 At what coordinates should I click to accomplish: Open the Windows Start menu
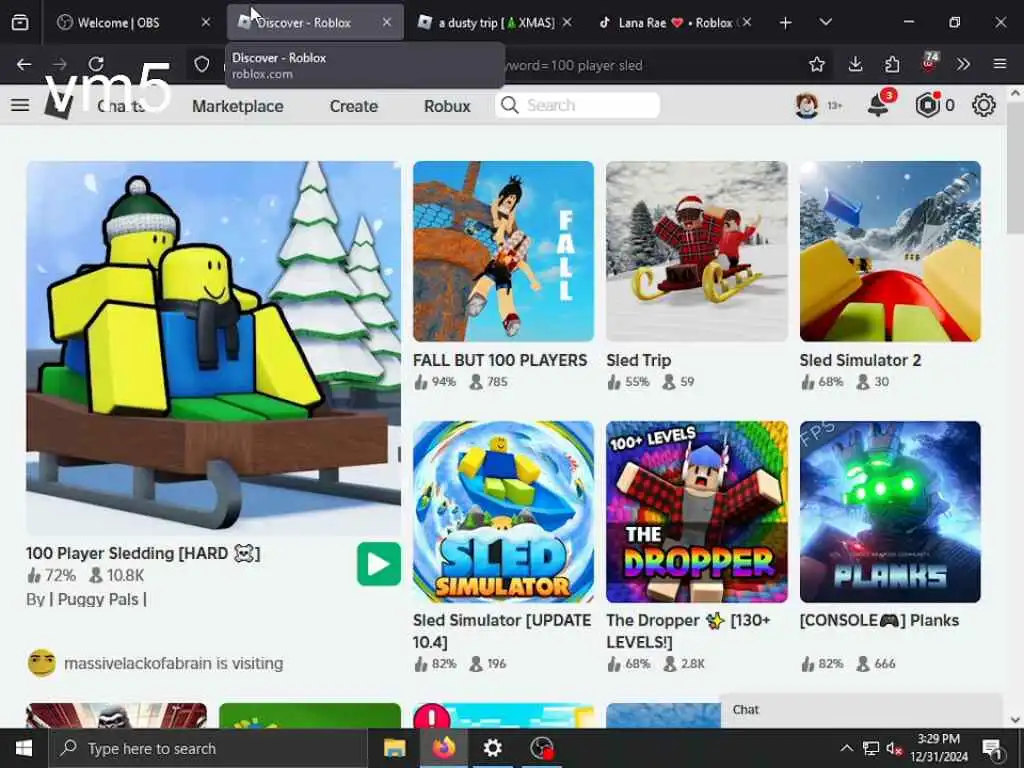pos(24,748)
